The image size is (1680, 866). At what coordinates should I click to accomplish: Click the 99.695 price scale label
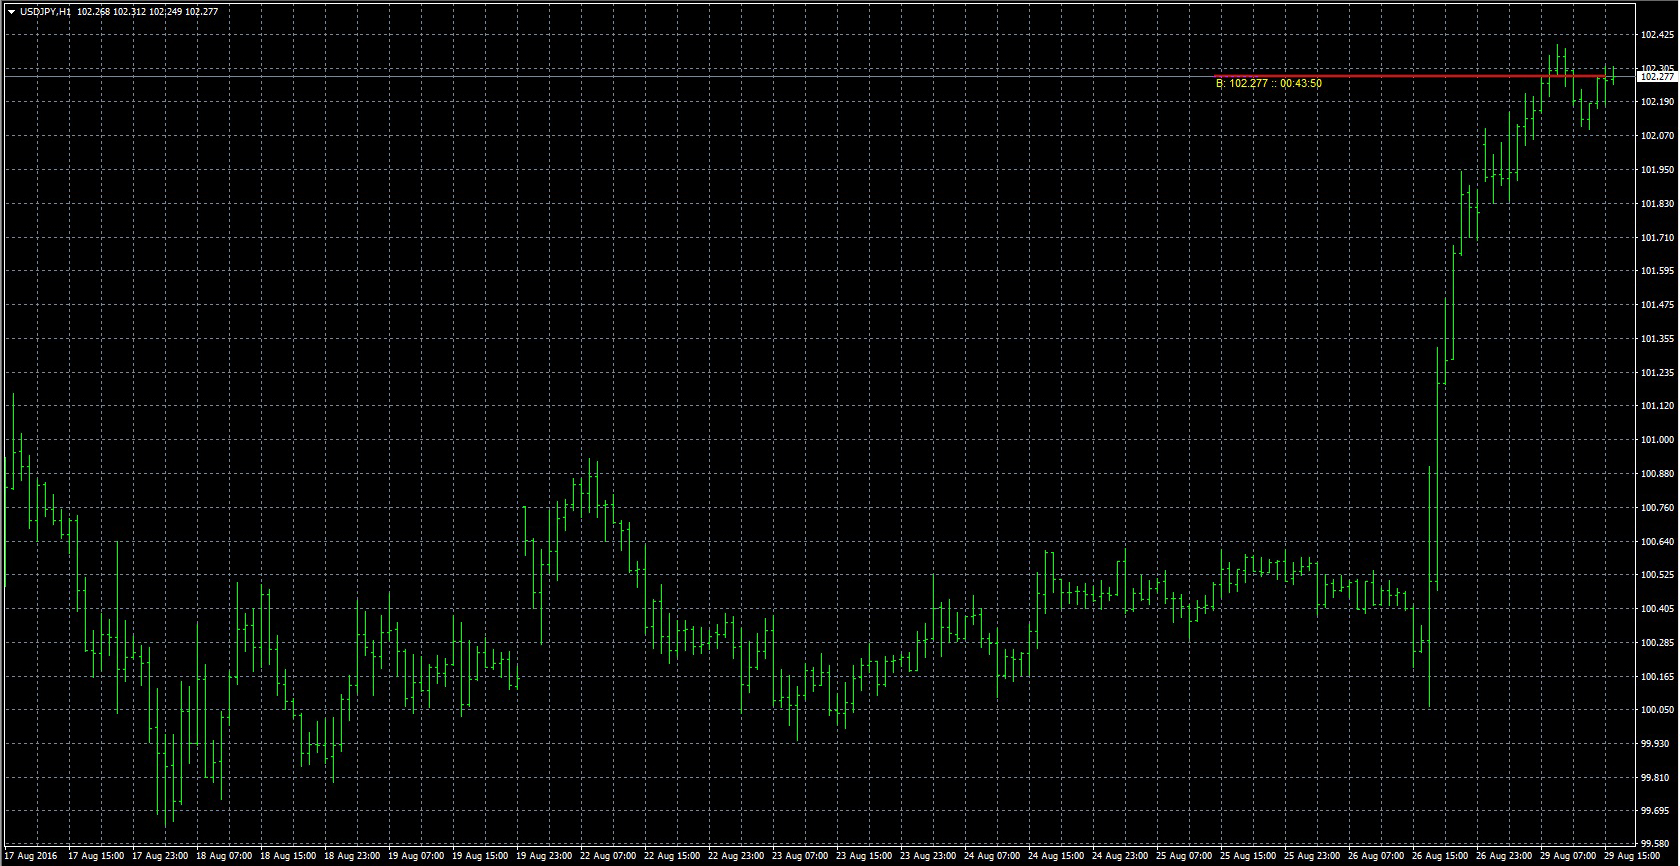(1655, 811)
